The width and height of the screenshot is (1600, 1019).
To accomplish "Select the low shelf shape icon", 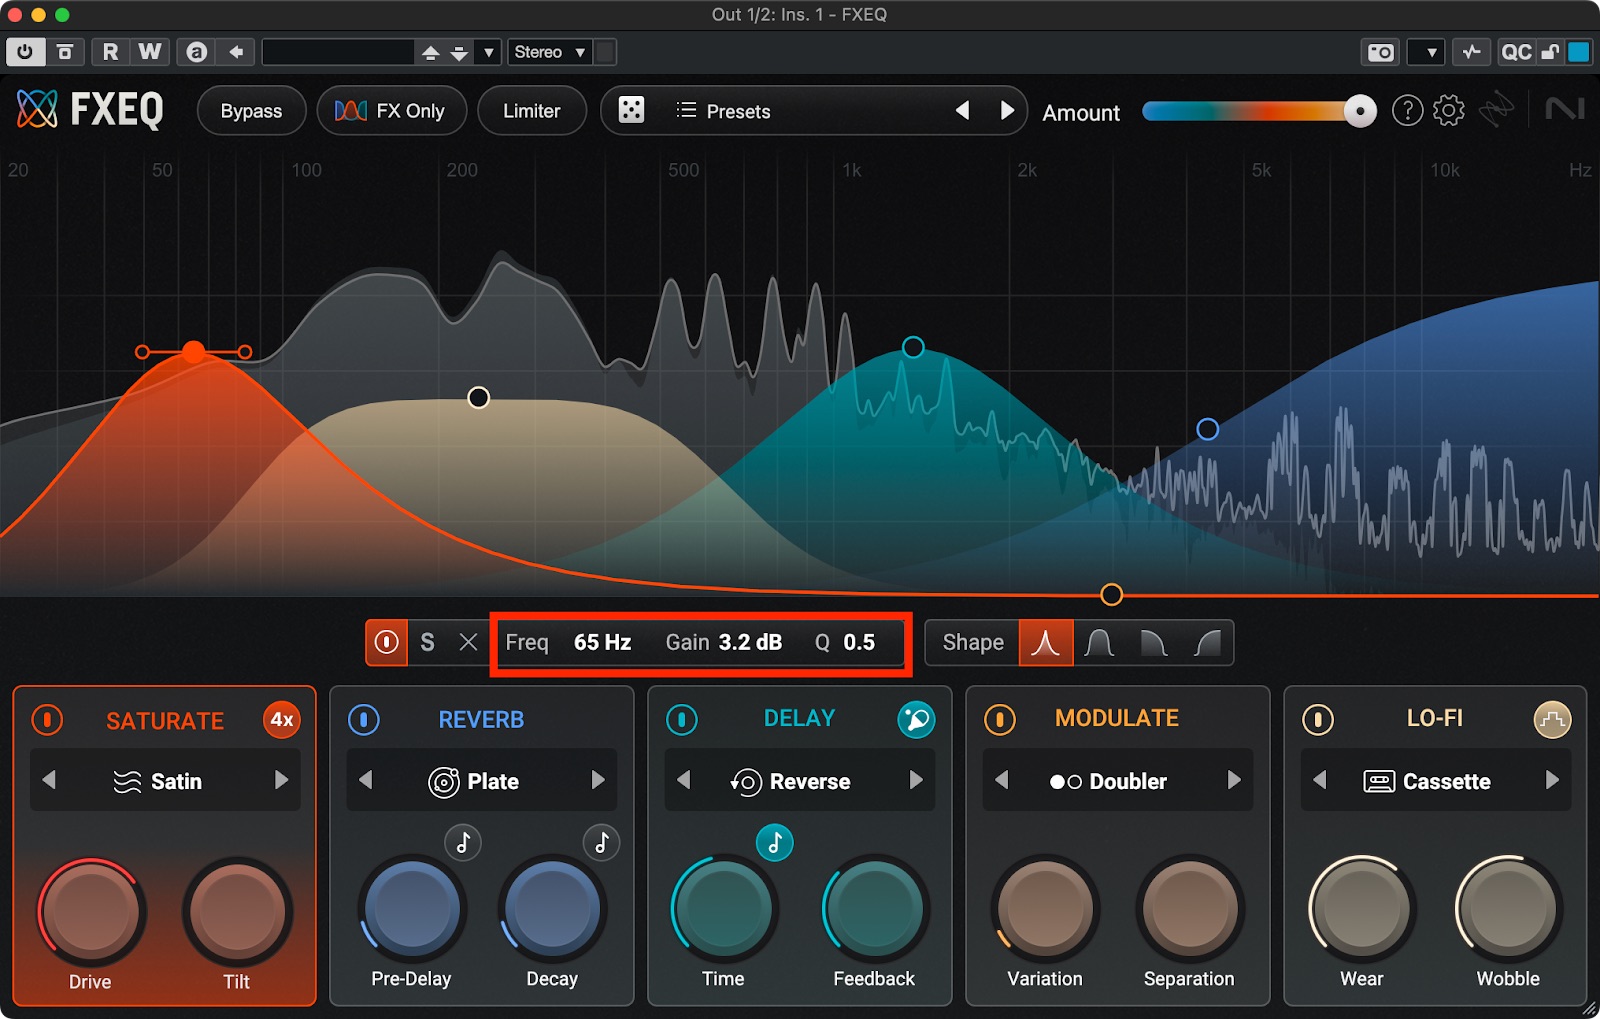I will point(1153,643).
